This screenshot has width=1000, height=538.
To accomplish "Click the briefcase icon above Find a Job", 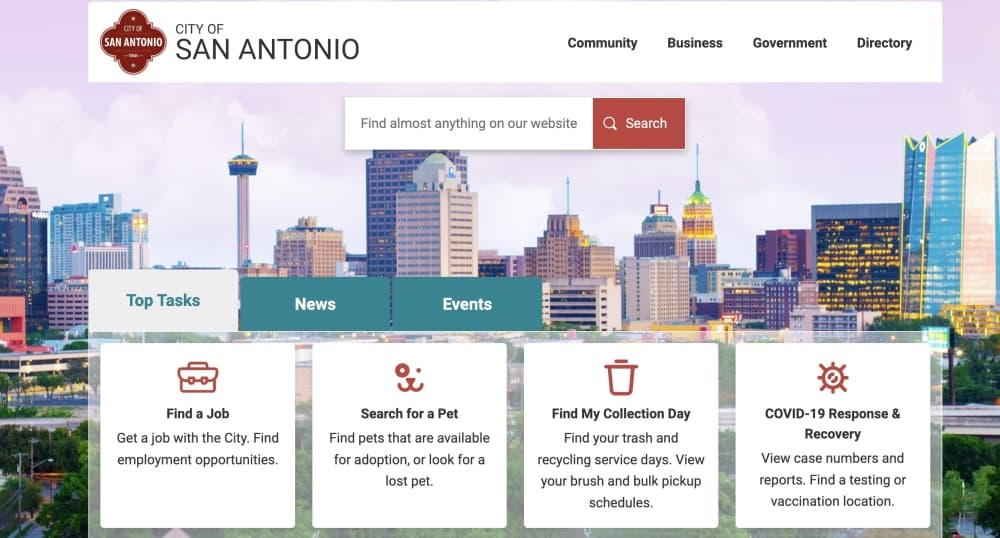I will pos(198,377).
